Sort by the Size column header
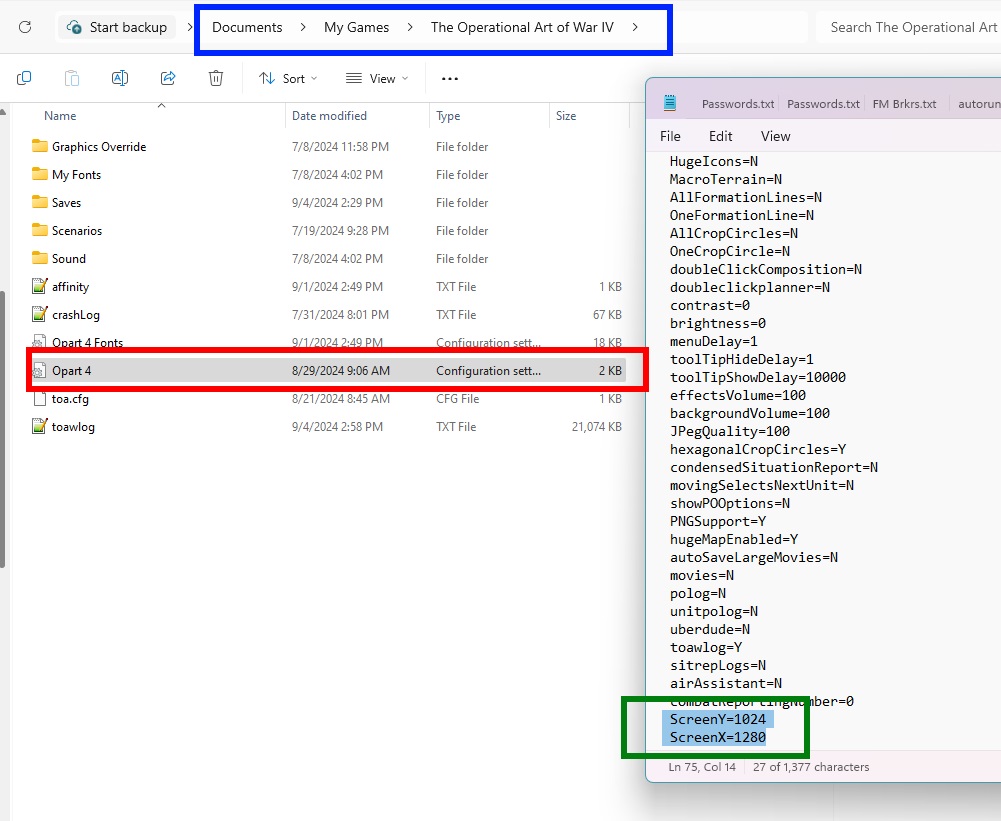 pos(566,116)
